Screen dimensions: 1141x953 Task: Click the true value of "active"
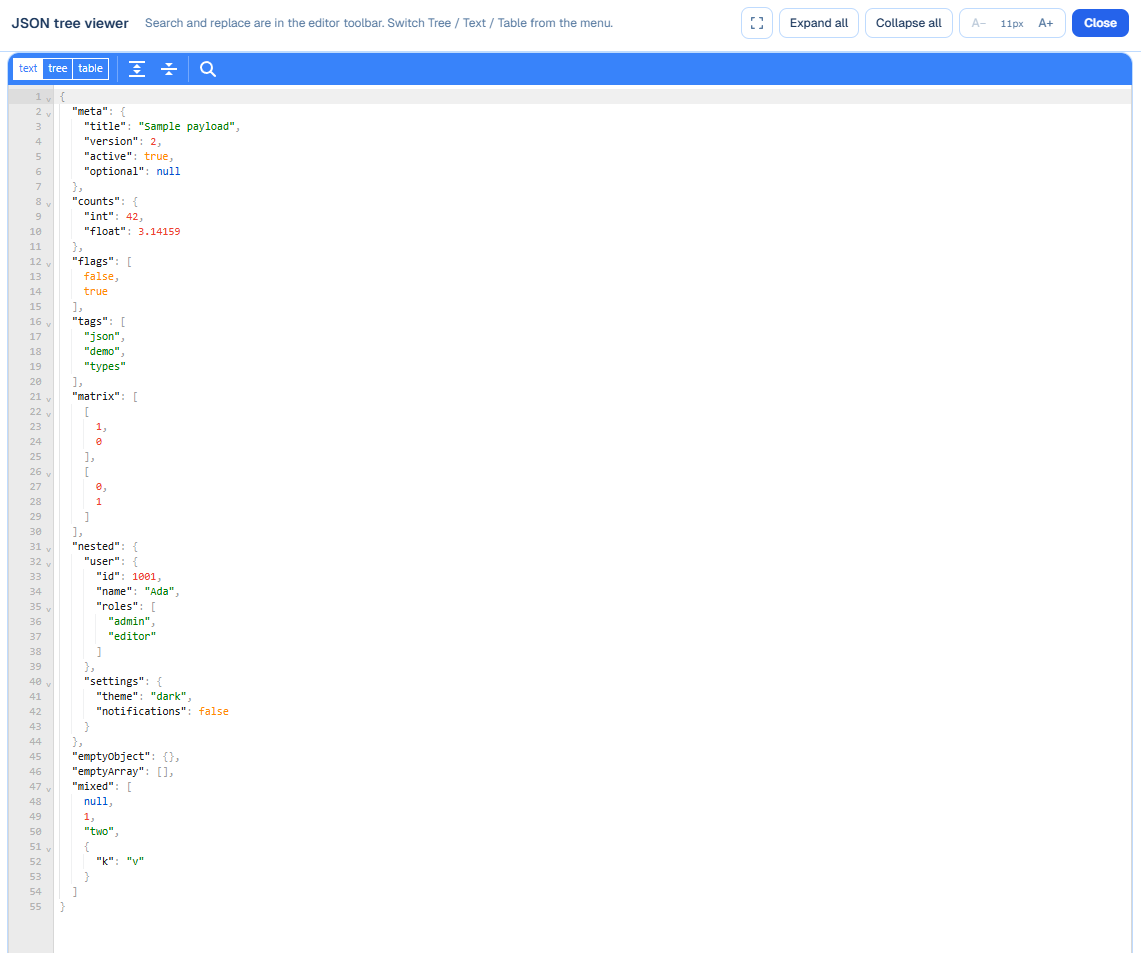(x=156, y=156)
